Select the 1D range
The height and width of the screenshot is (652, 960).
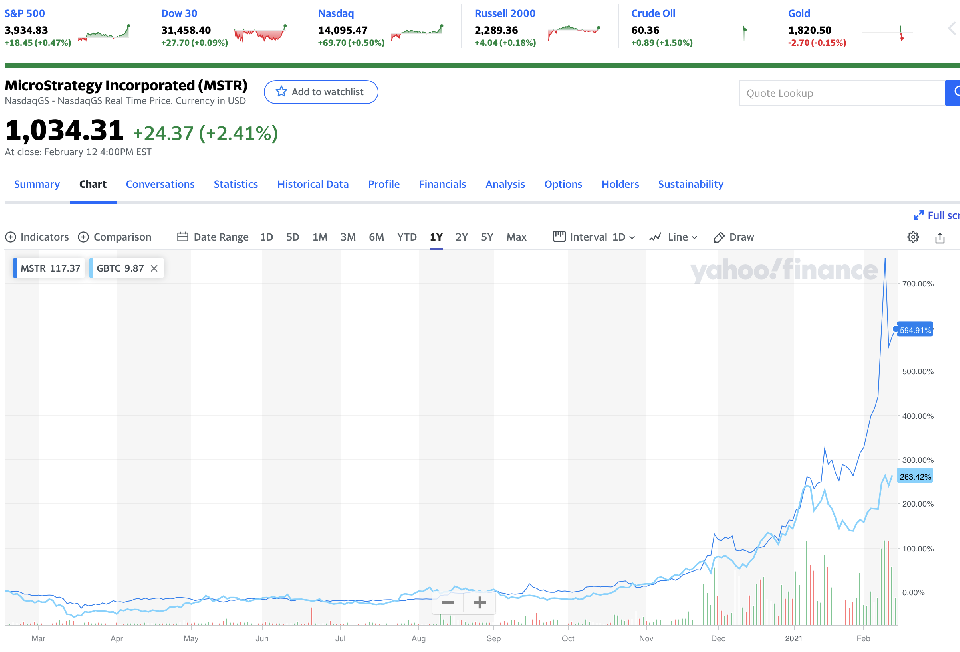(266, 237)
